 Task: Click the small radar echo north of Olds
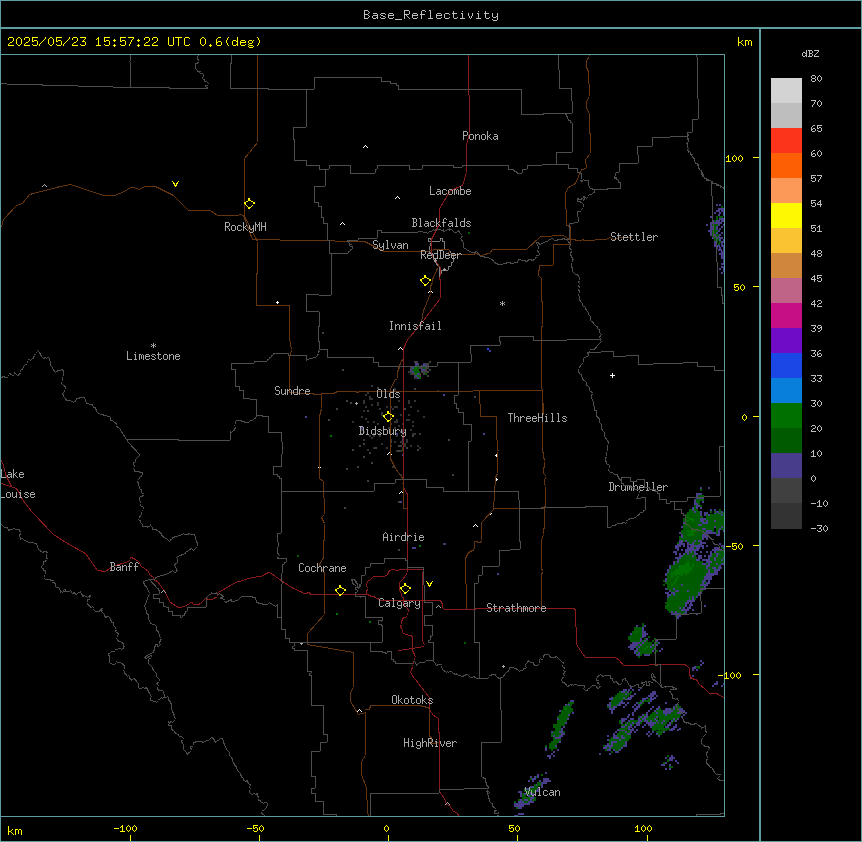point(419,370)
